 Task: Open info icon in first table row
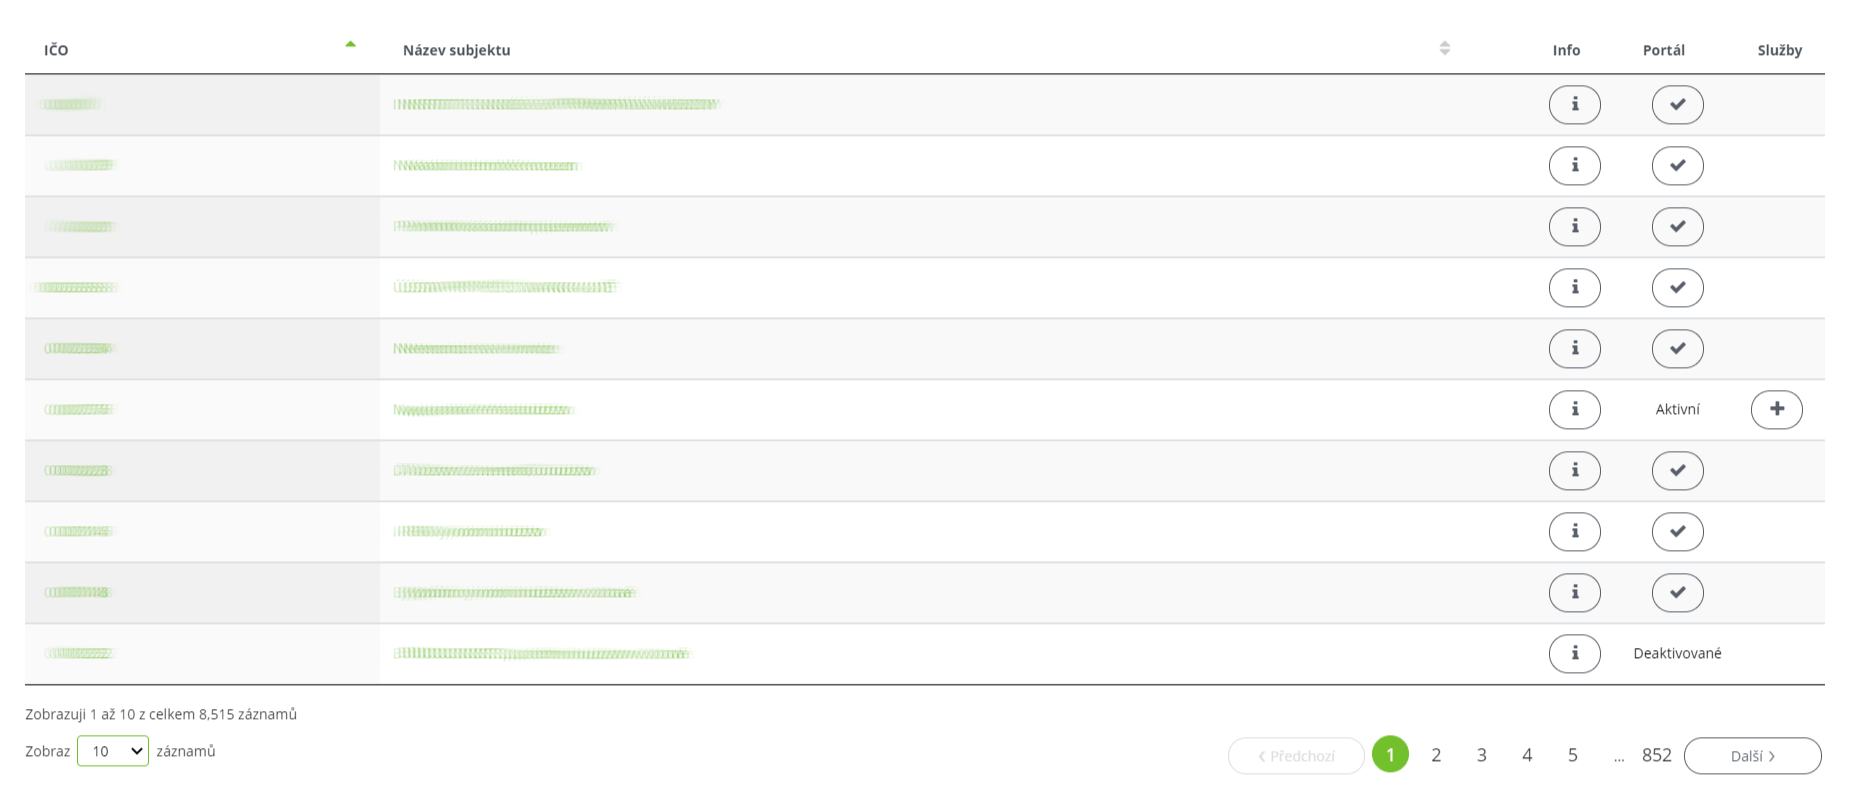pyautogui.click(x=1574, y=105)
